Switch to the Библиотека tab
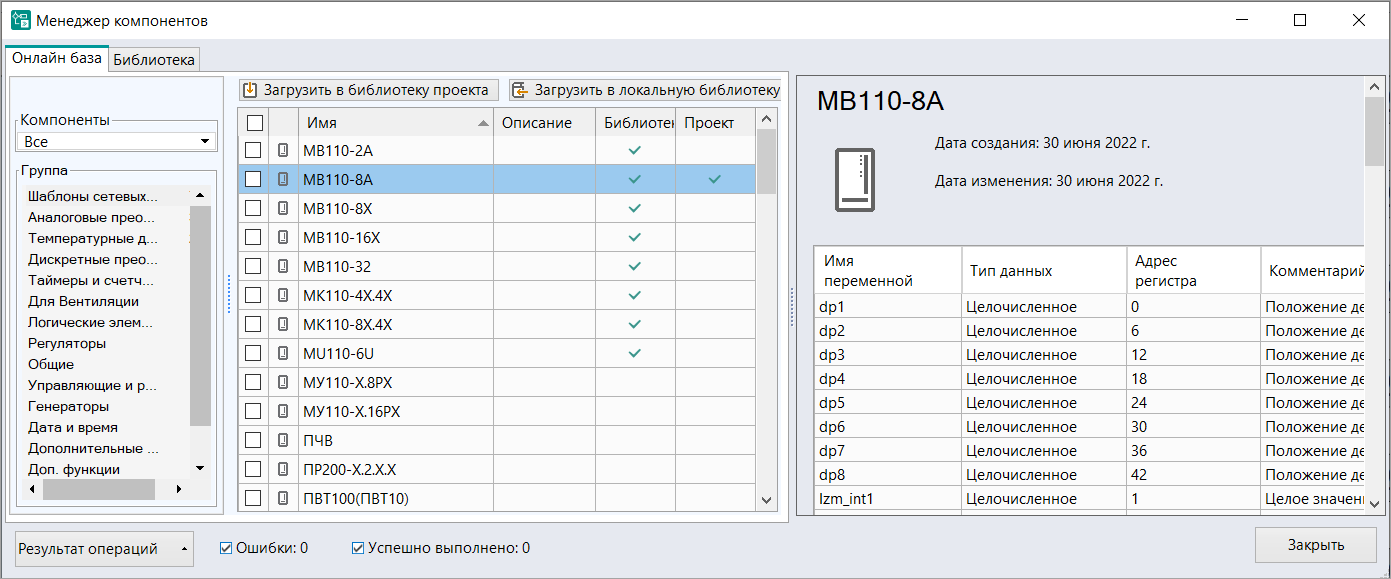1391x579 pixels. click(x=154, y=60)
